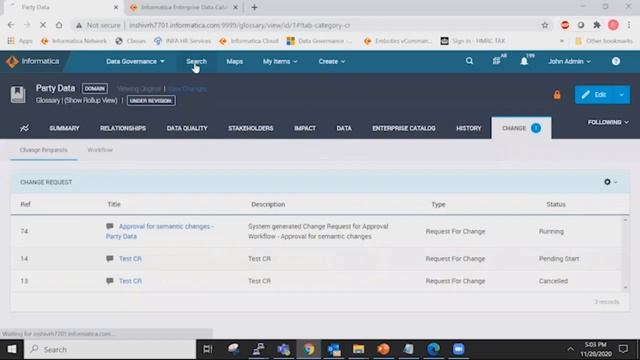Open the help question mark icon
The height and width of the screenshot is (360, 640).
coord(616,62)
